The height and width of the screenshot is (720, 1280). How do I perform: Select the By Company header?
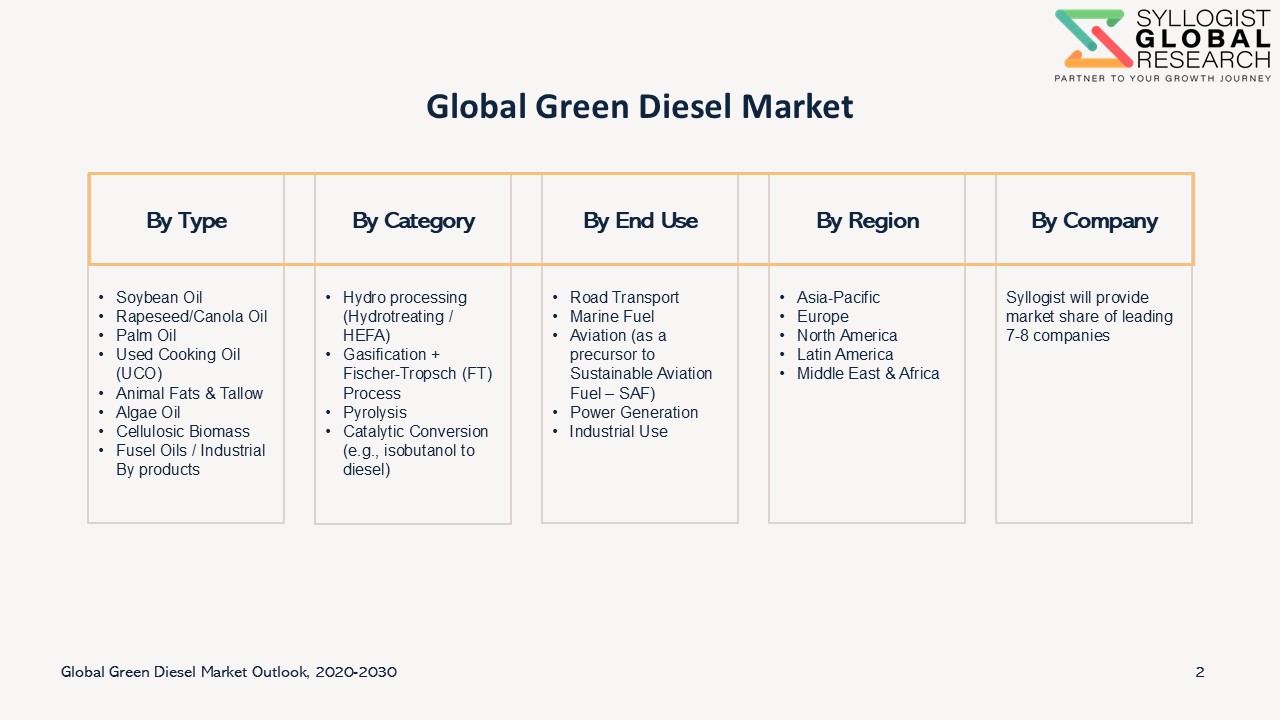coord(1094,220)
